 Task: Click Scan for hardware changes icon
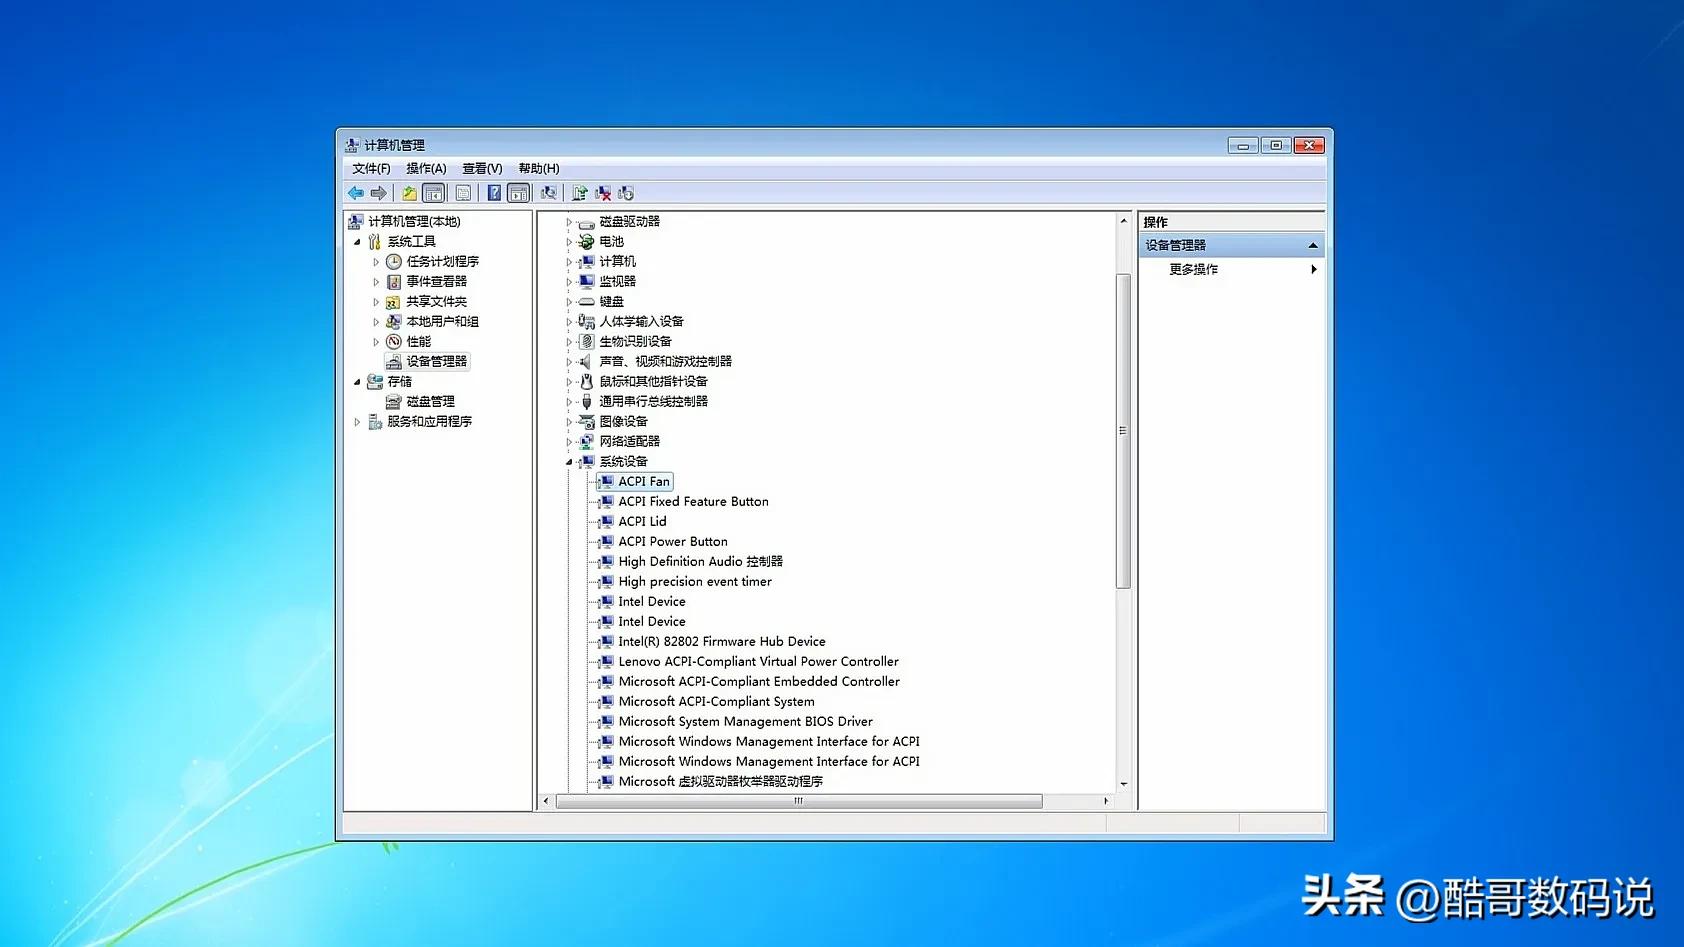[548, 193]
